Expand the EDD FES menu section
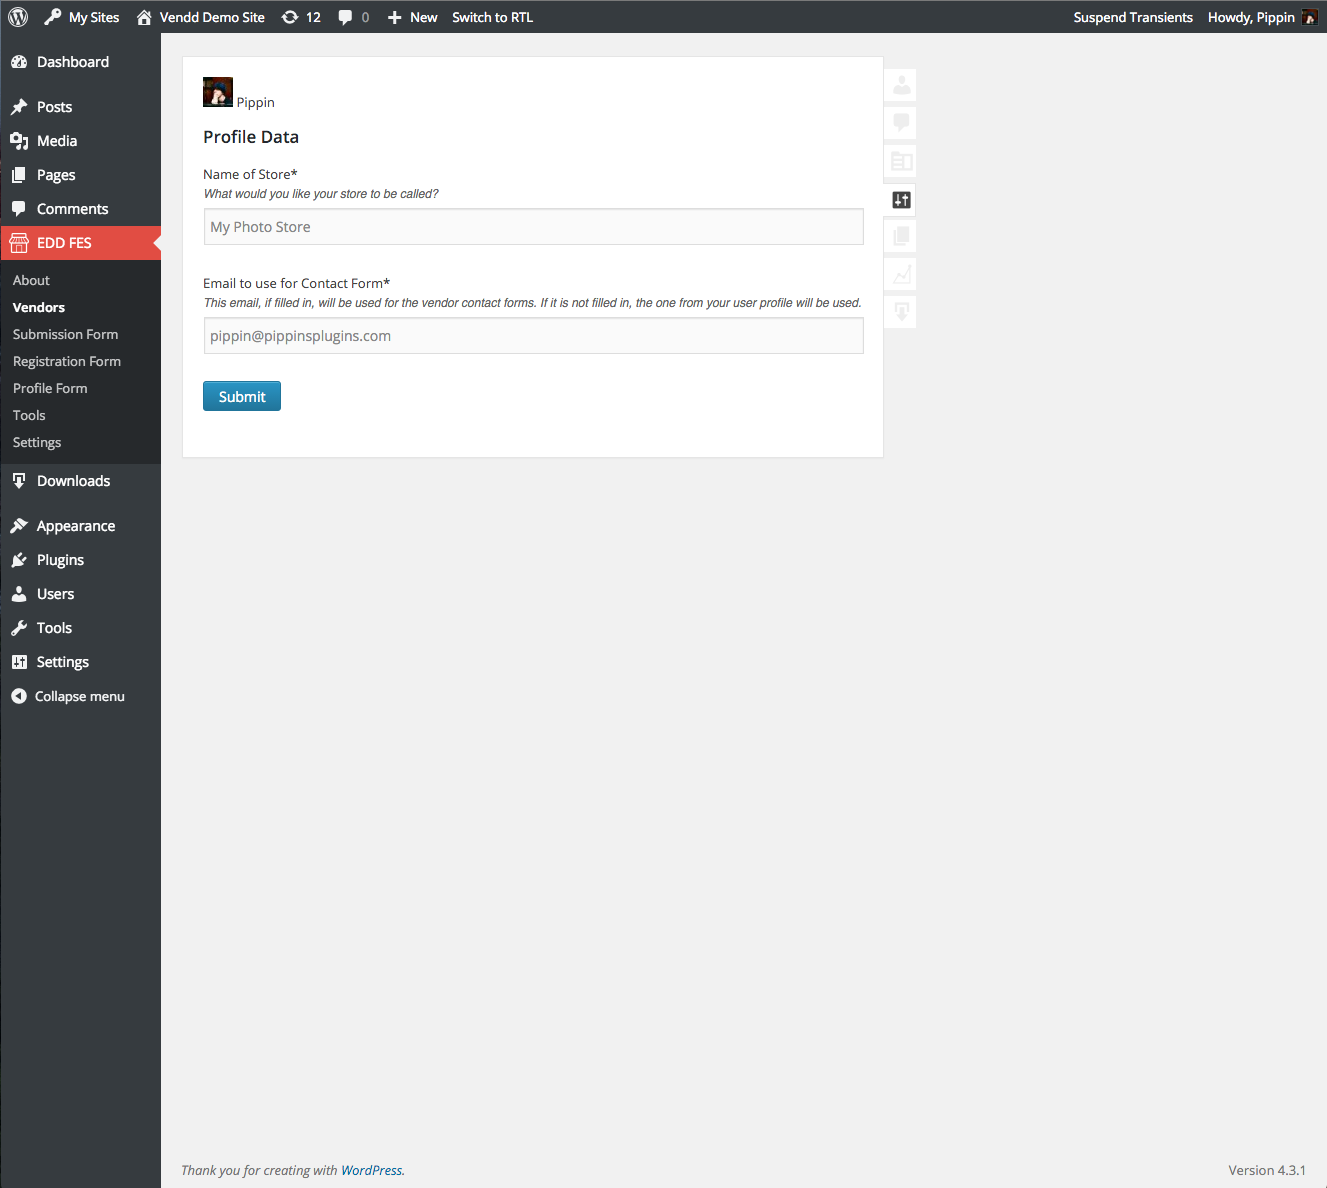This screenshot has width=1327, height=1188. pos(64,242)
